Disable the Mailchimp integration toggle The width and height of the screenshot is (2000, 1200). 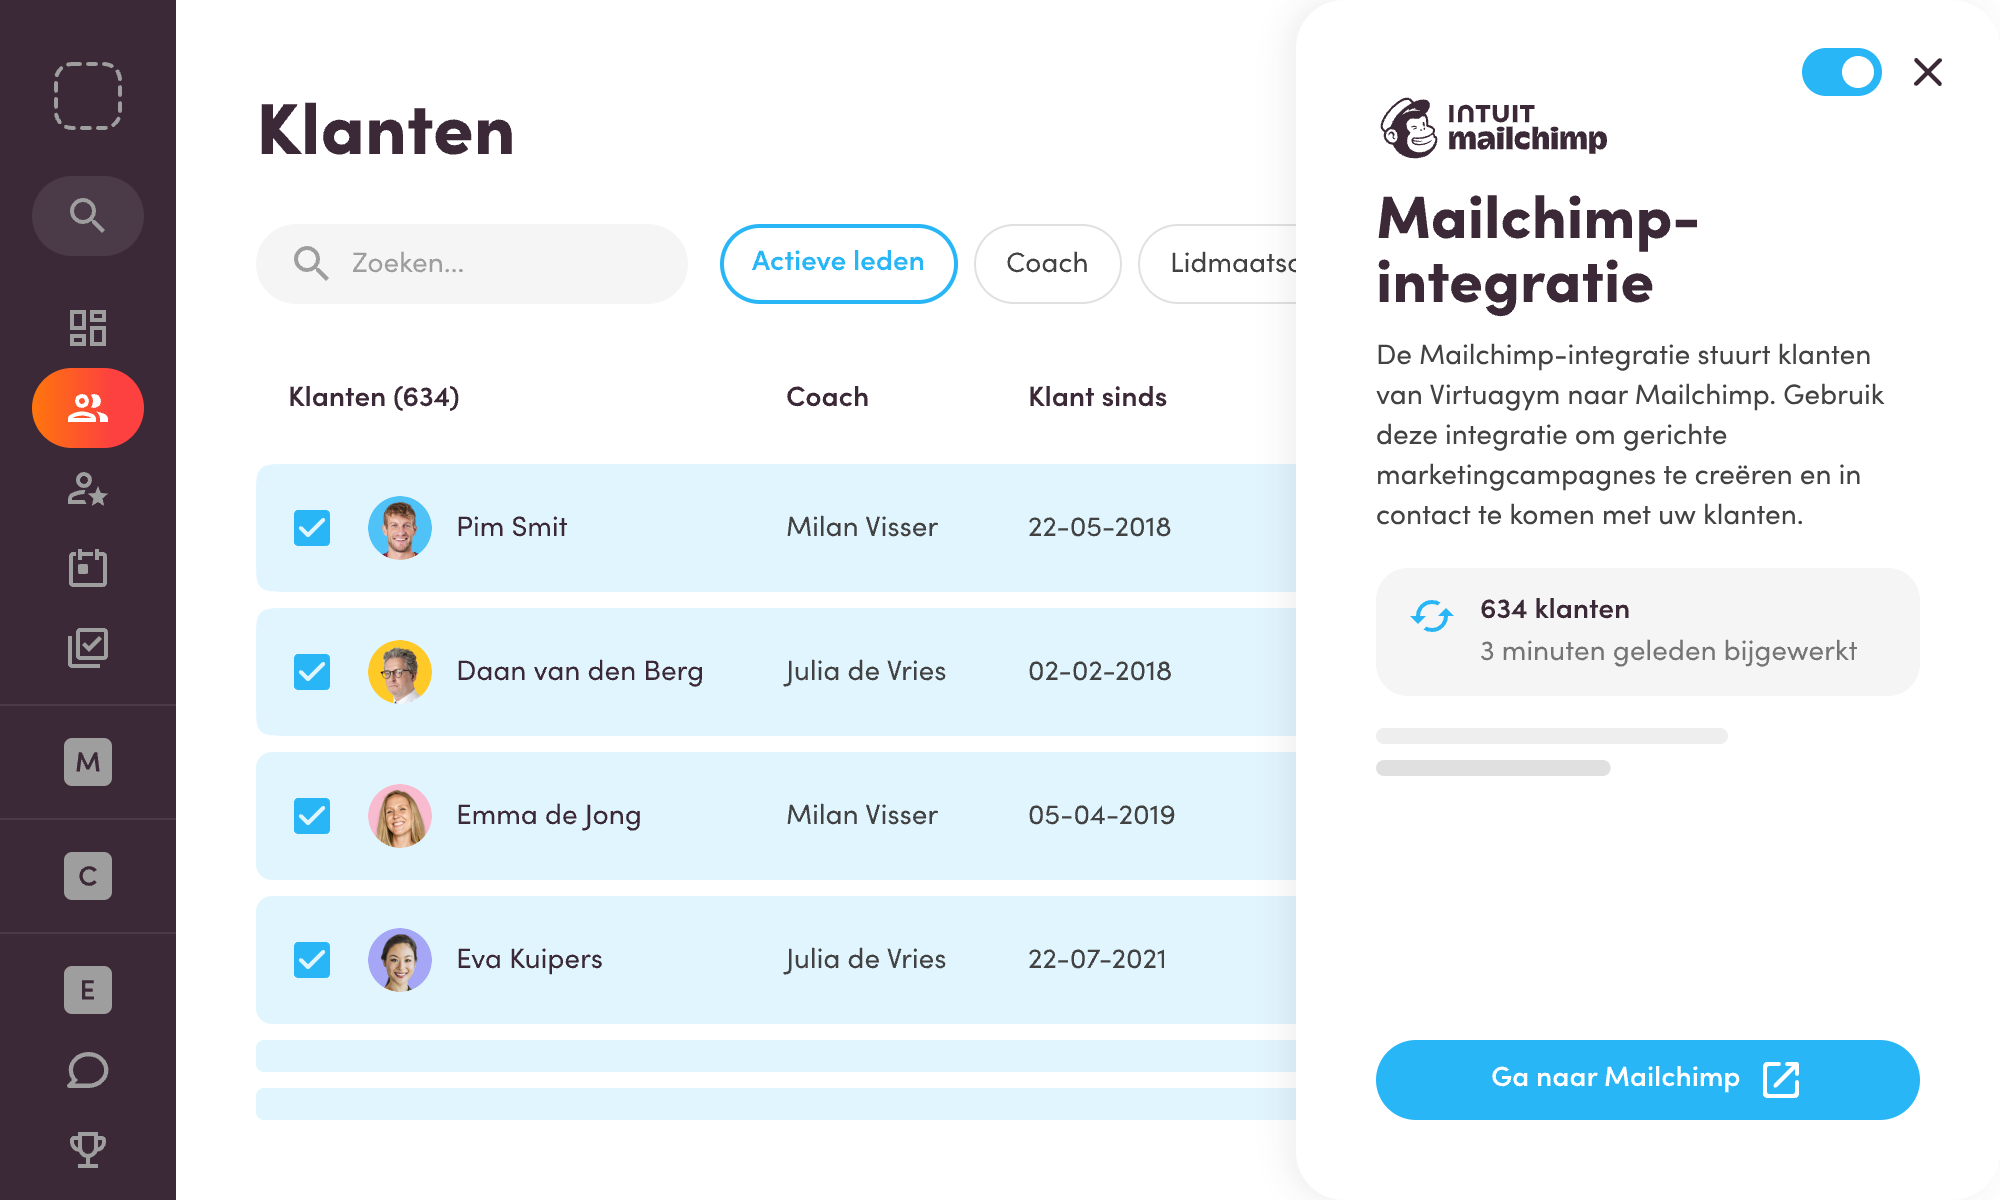[x=1841, y=72]
